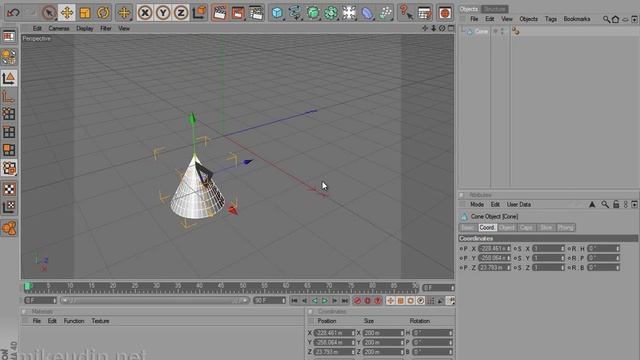
Task: Click frame 45 on timeline ruler
Action: click(221, 287)
